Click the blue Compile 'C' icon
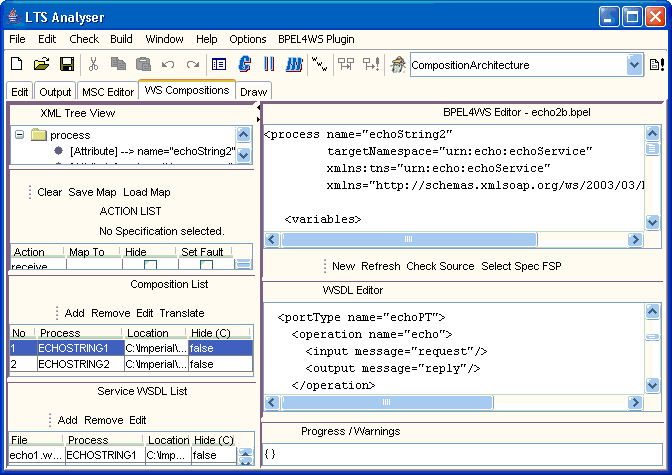Viewport: 672px width, 475px height. tap(245, 65)
